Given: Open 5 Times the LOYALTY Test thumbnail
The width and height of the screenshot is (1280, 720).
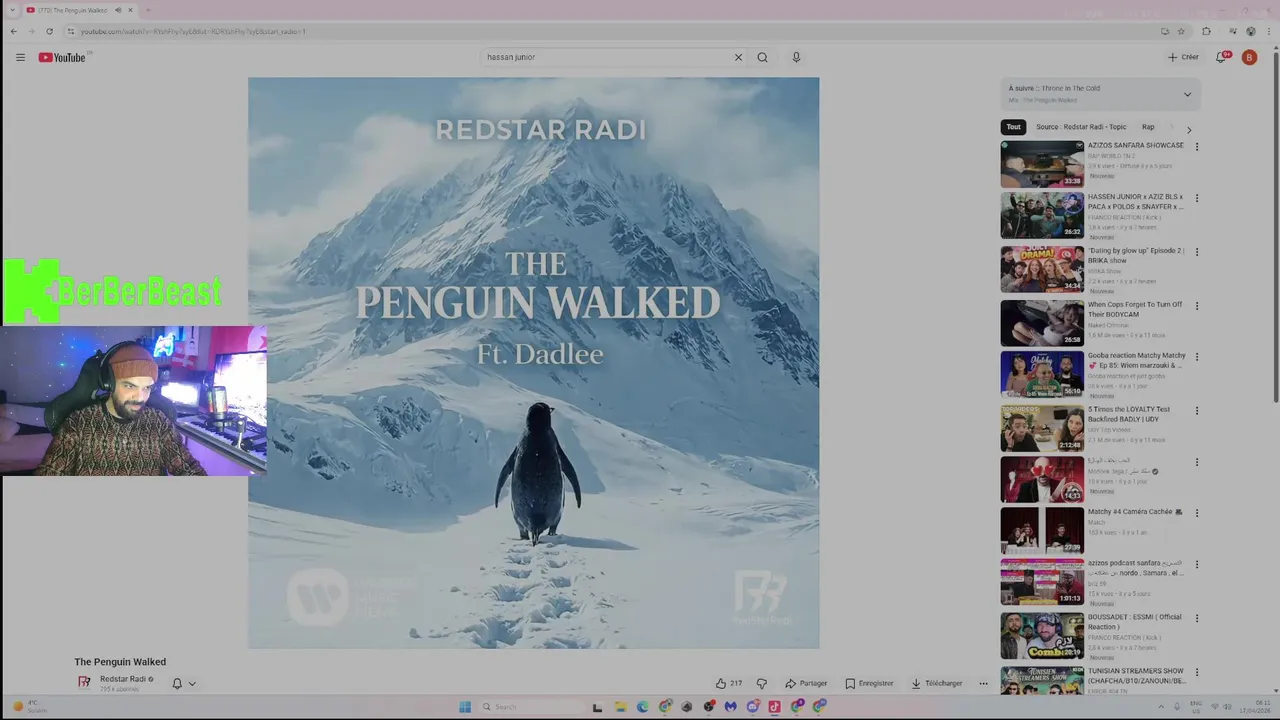Looking at the screenshot, I should tap(1042, 428).
